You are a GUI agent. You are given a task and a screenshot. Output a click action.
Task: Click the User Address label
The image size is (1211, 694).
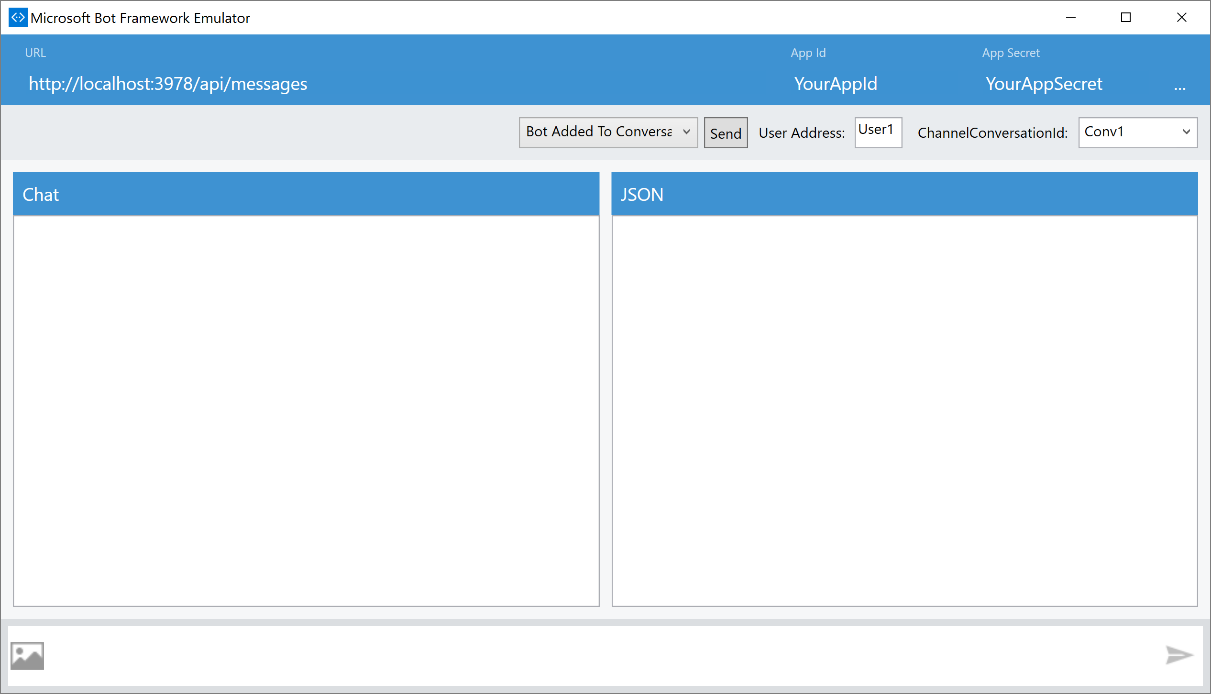coord(802,133)
